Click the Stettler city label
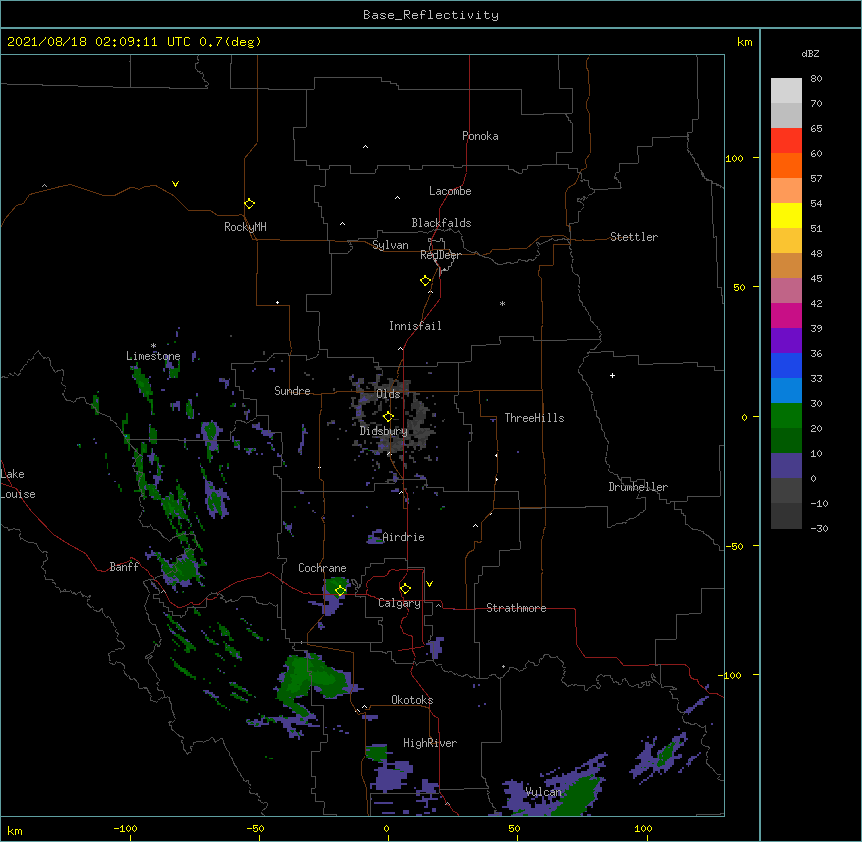Screen dimensions: 862x842 [x=634, y=237]
